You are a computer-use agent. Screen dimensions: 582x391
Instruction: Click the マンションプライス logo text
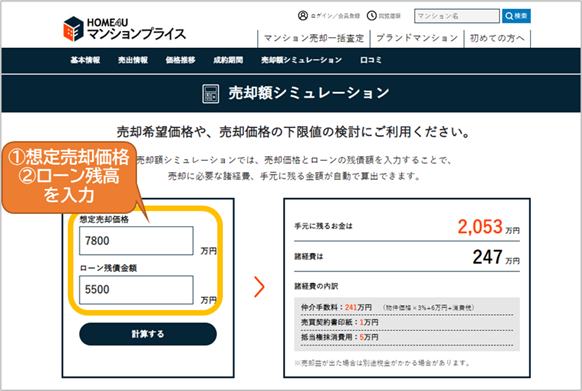click(136, 34)
